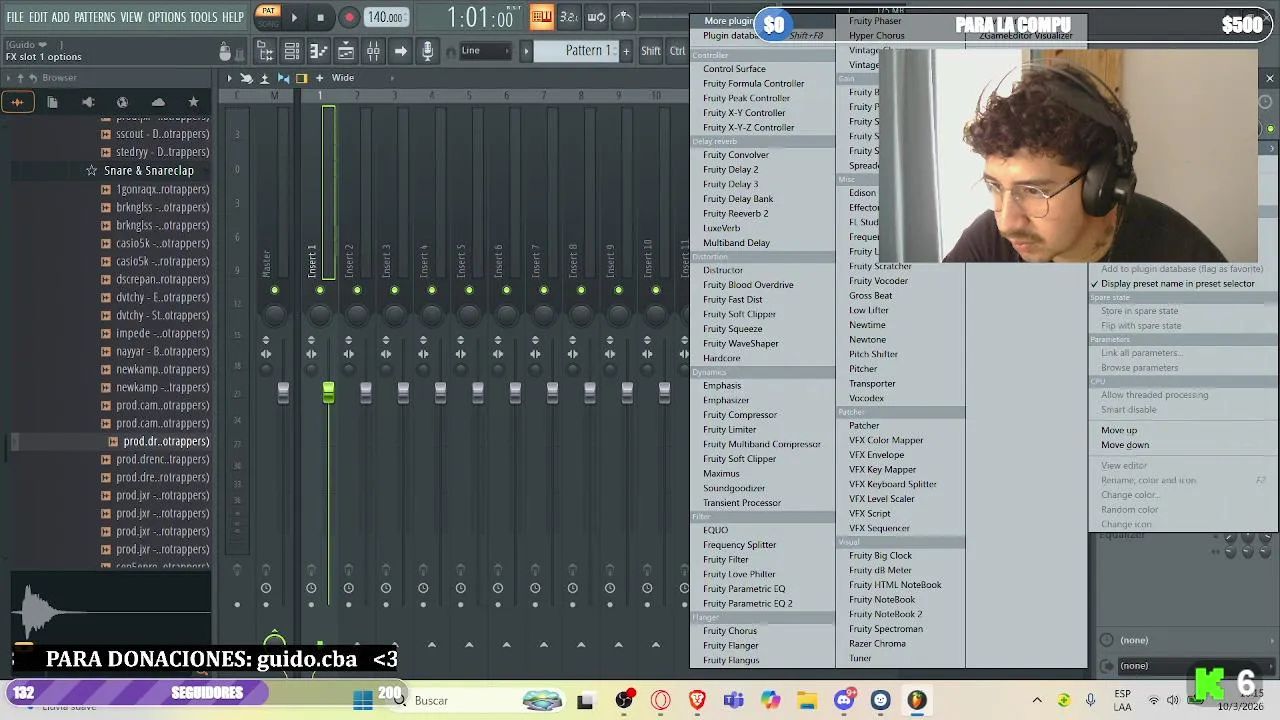Click the red record button
This screenshot has width=1280, height=720.
(x=348, y=17)
